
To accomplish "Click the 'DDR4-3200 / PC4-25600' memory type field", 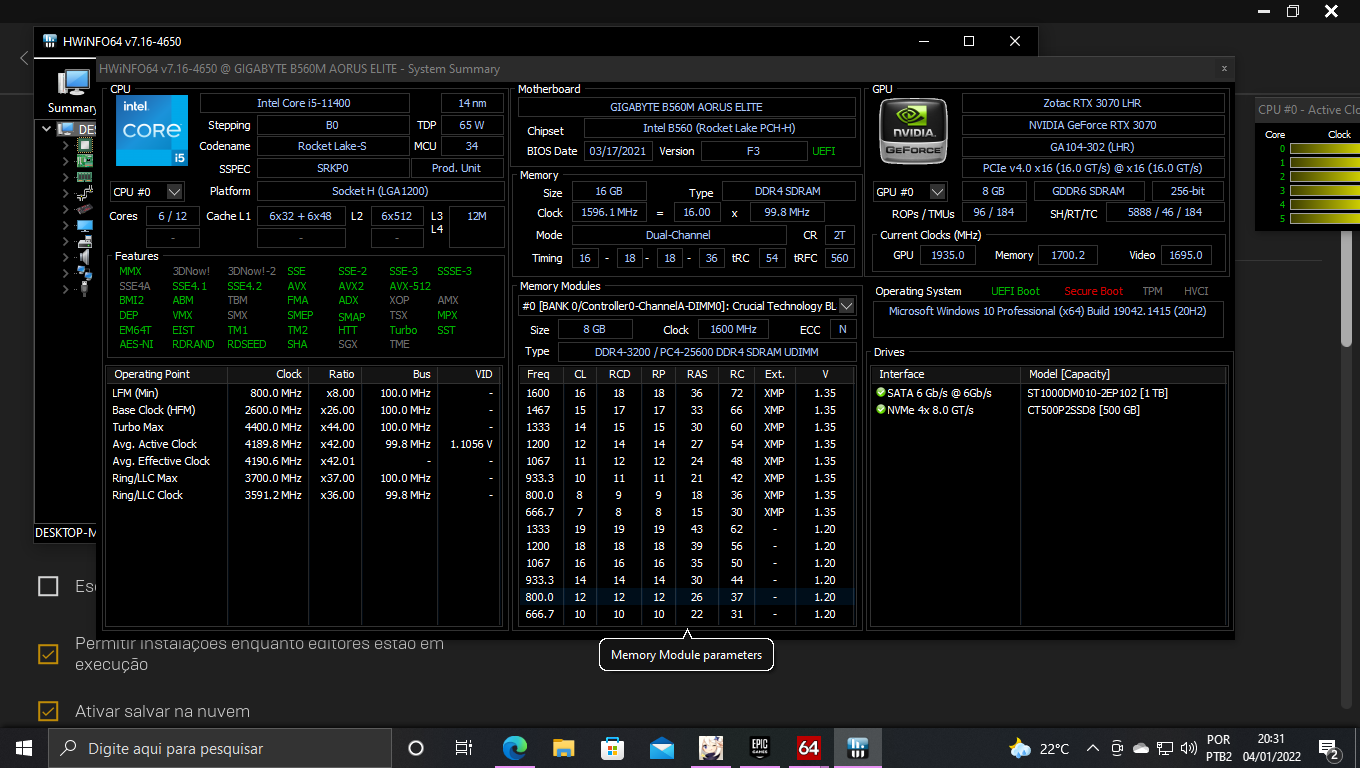I will [707, 352].
